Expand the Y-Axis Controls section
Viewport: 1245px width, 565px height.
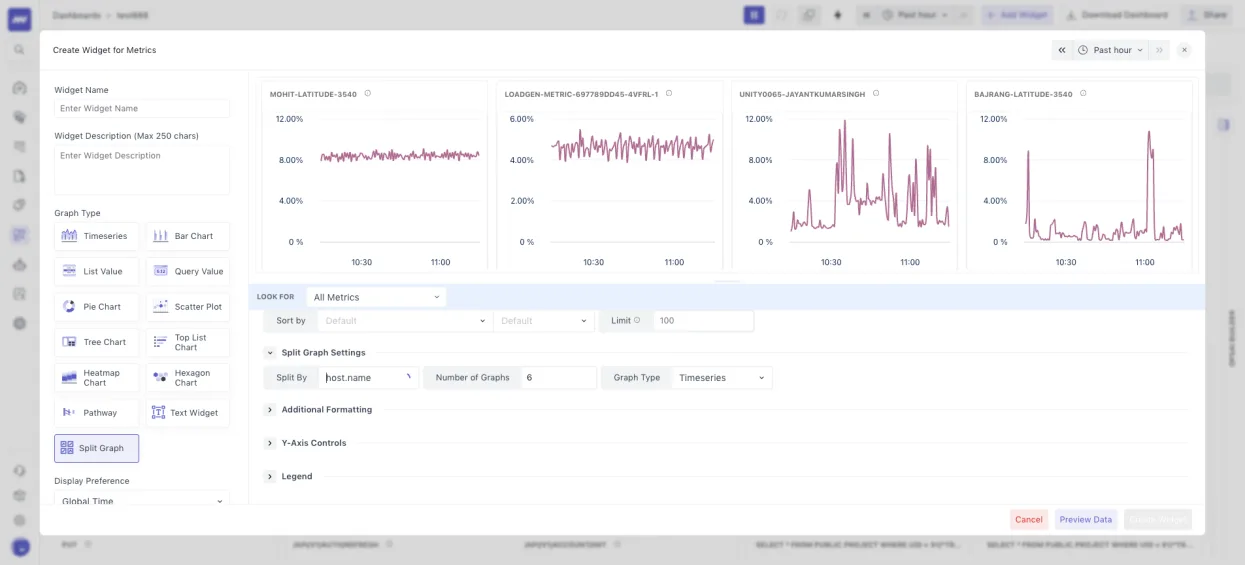(x=270, y=443)
